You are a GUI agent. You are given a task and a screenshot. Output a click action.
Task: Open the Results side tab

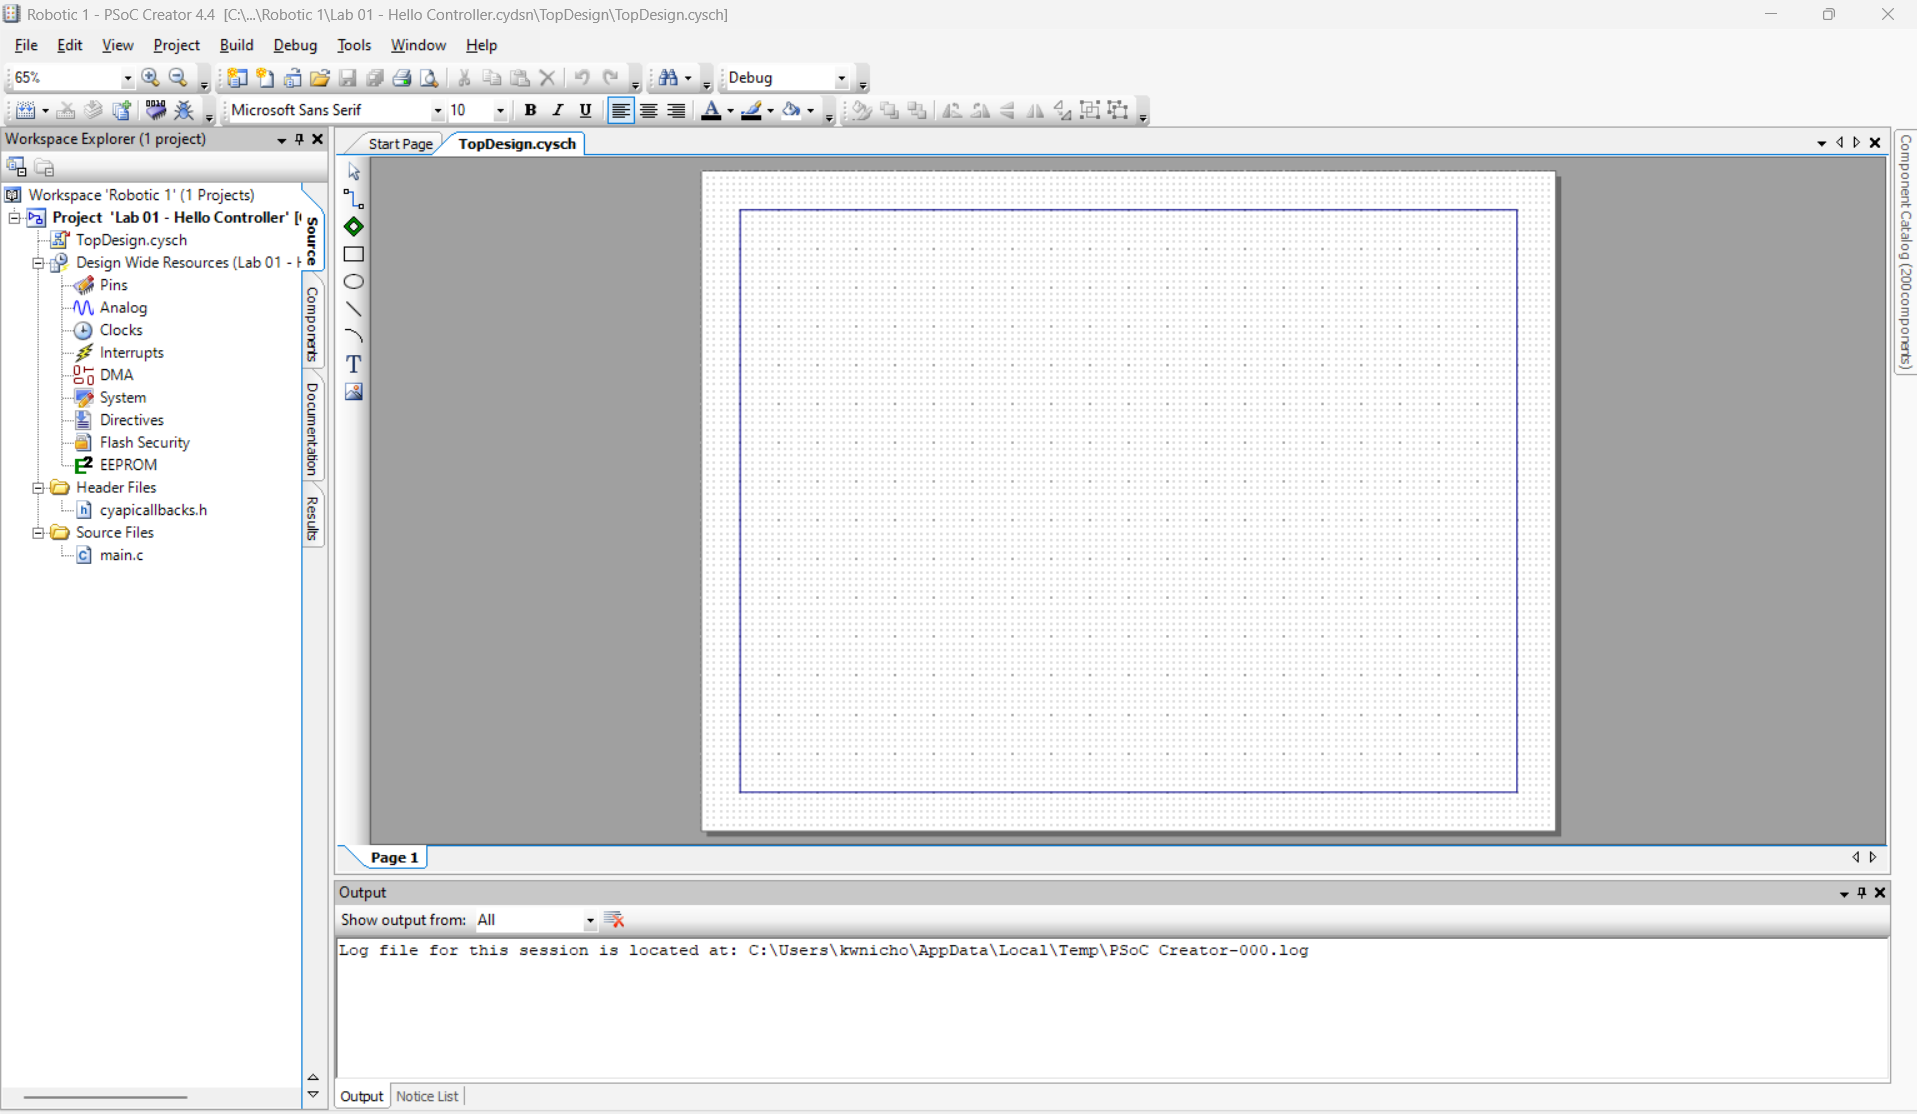tap(312, 518)
